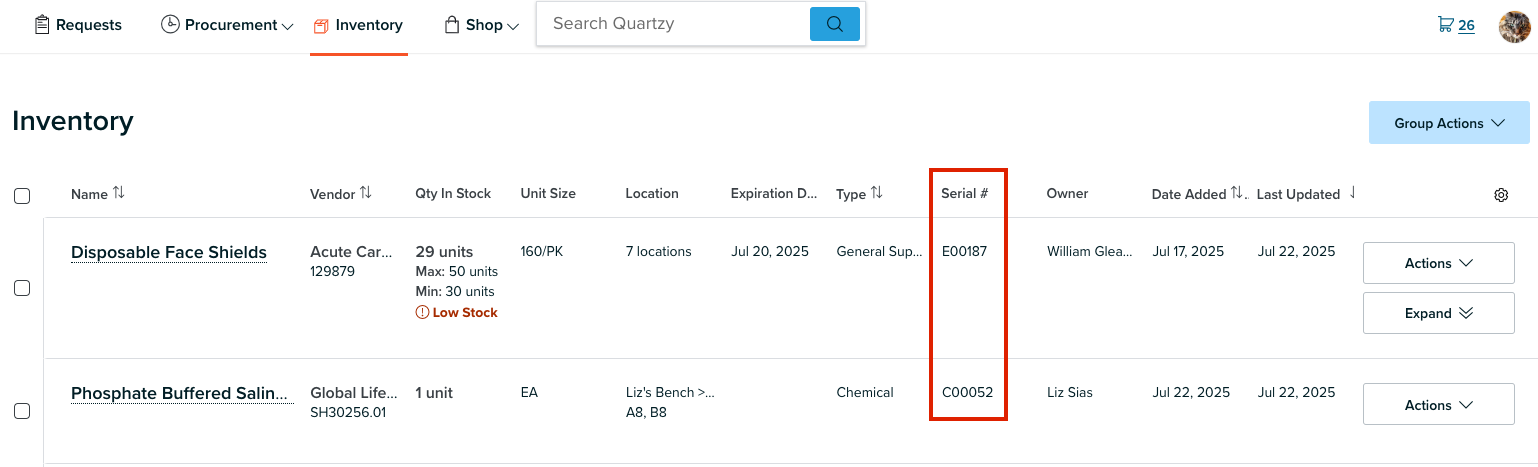Sort by Name column arrows
Viewport: 1538px width, 467px height.
point(119,193)
